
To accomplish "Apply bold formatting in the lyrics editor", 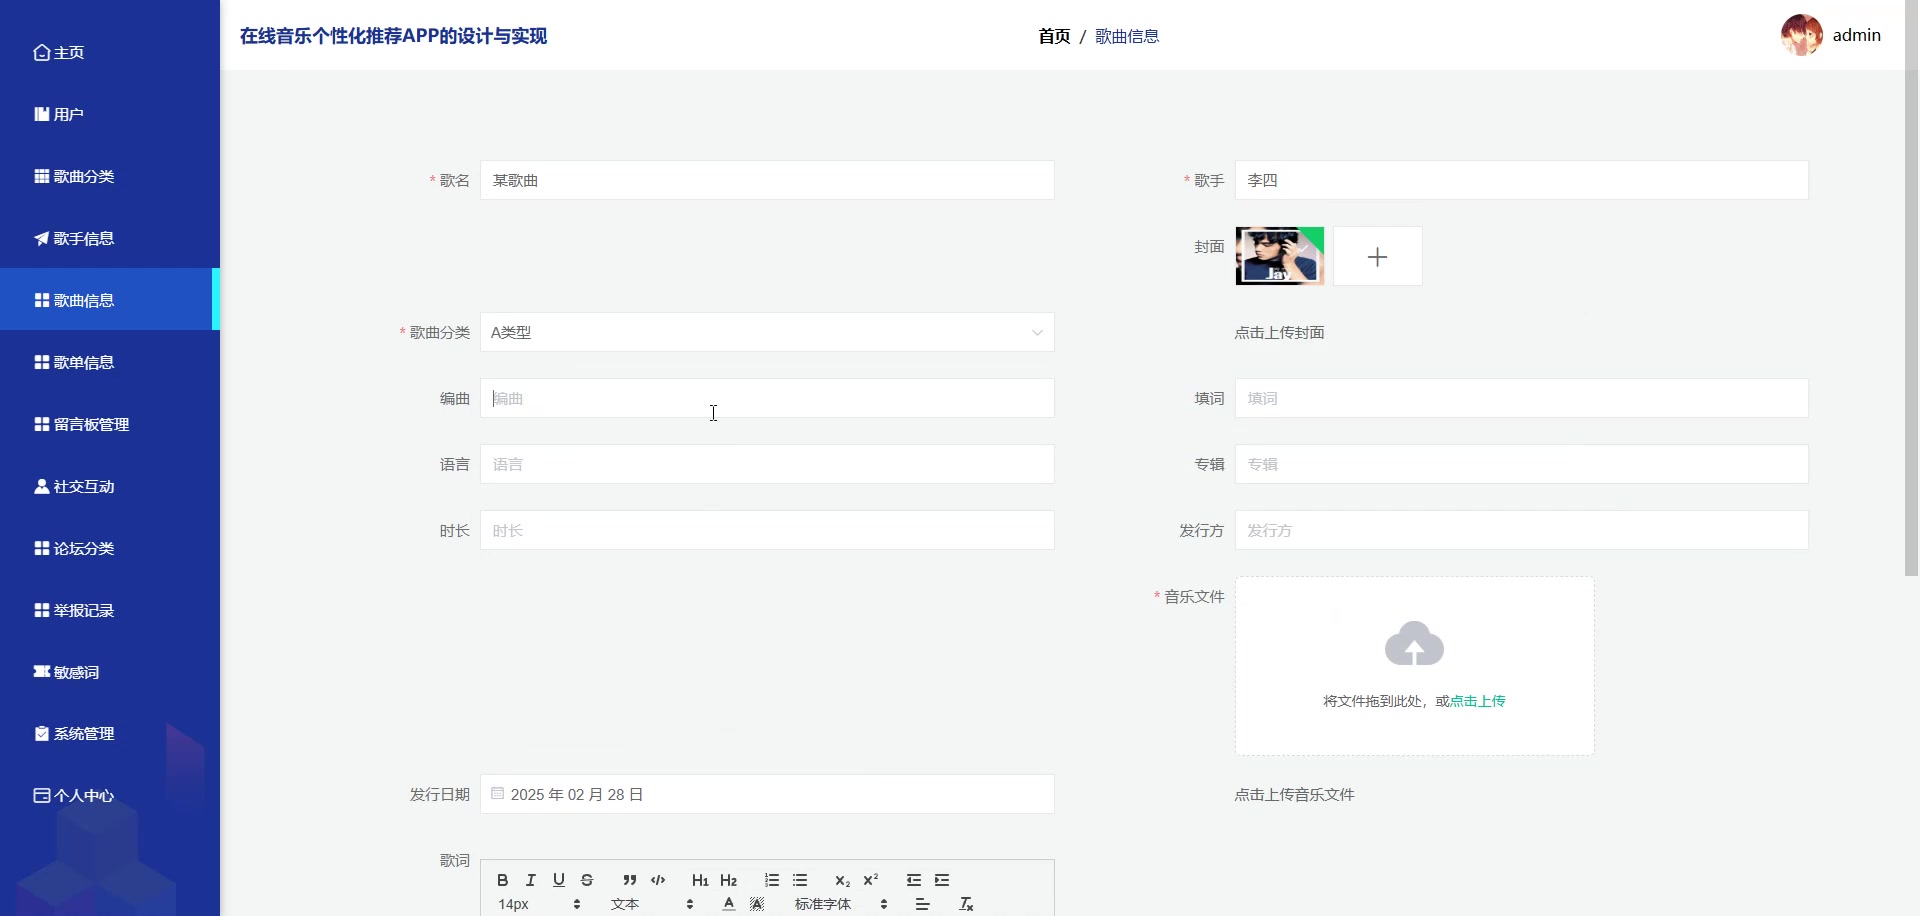I will [x=501, y=880].
